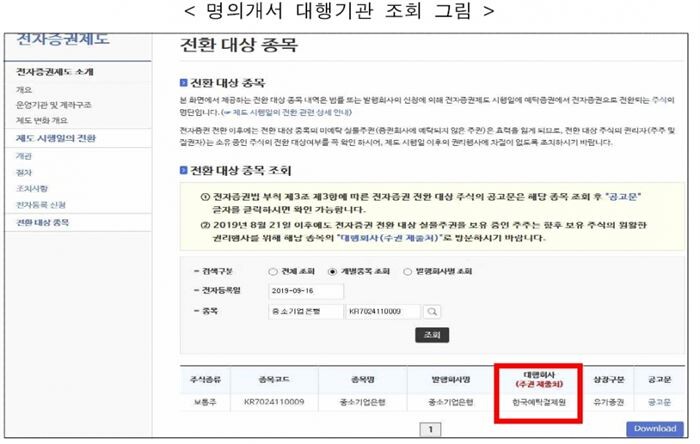Click the 한국예탁결제원 cell in the table
Screen dimensions: 700x444
539,402
